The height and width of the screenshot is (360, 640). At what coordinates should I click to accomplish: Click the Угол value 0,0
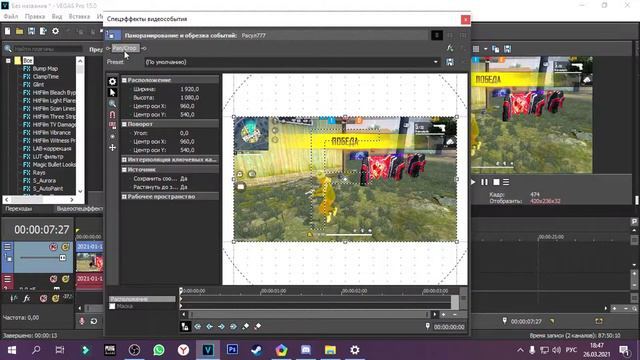point(184,133)
